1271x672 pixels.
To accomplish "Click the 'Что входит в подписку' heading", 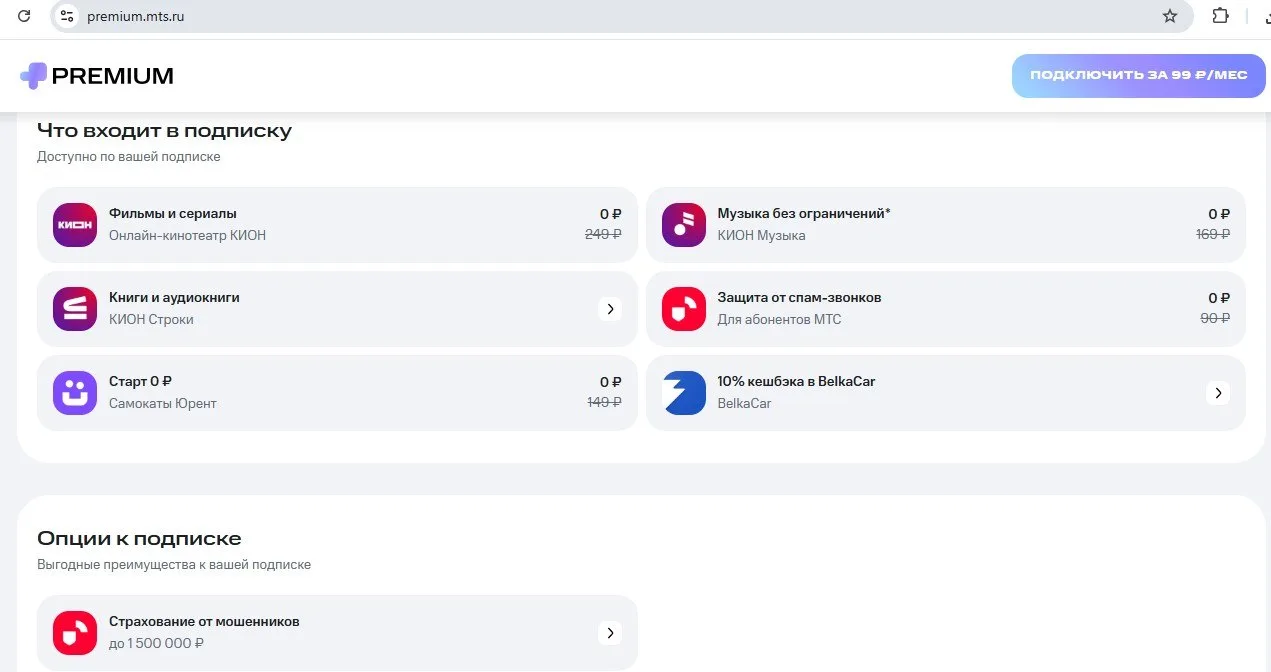I will (165, 131).
